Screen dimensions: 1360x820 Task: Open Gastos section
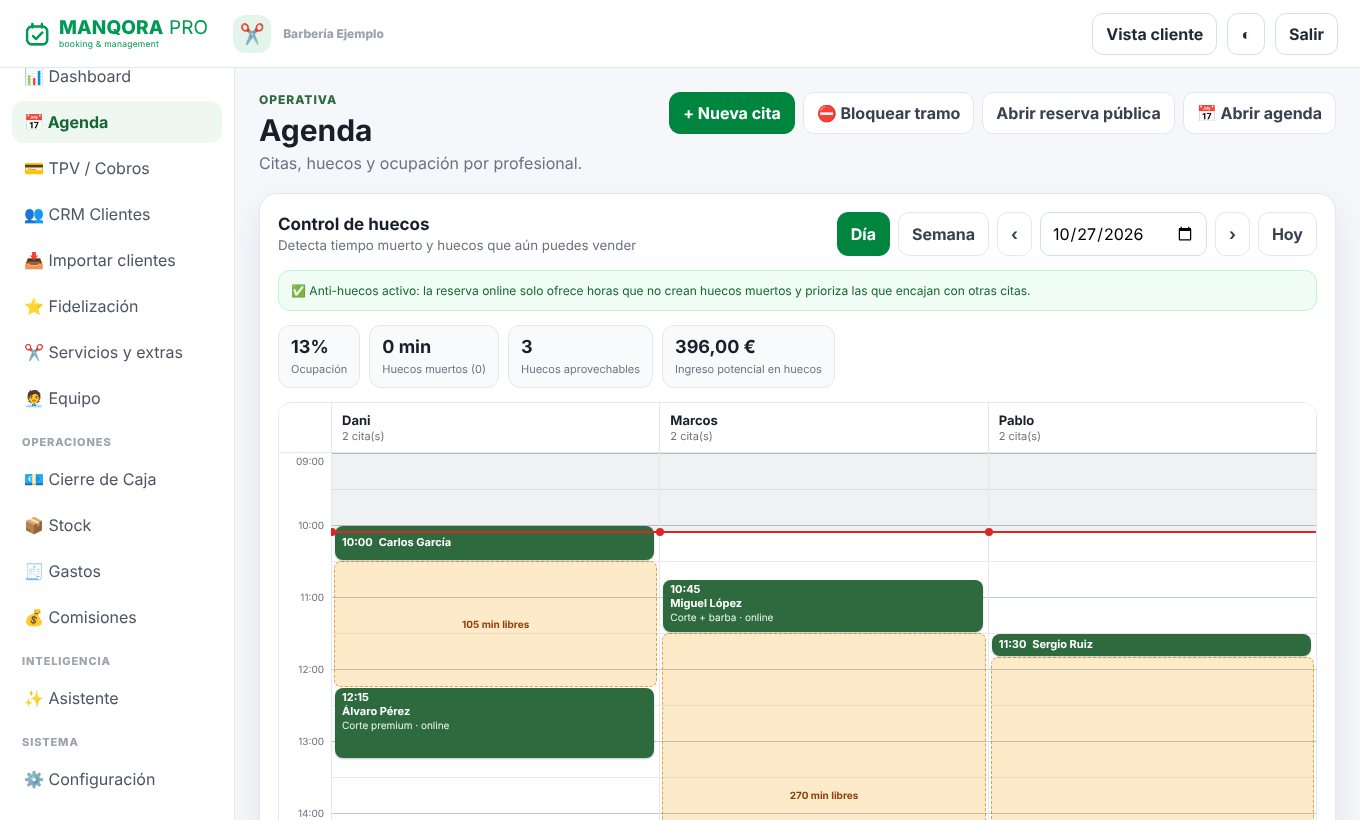pyautogui.click(x=117, y=571)
